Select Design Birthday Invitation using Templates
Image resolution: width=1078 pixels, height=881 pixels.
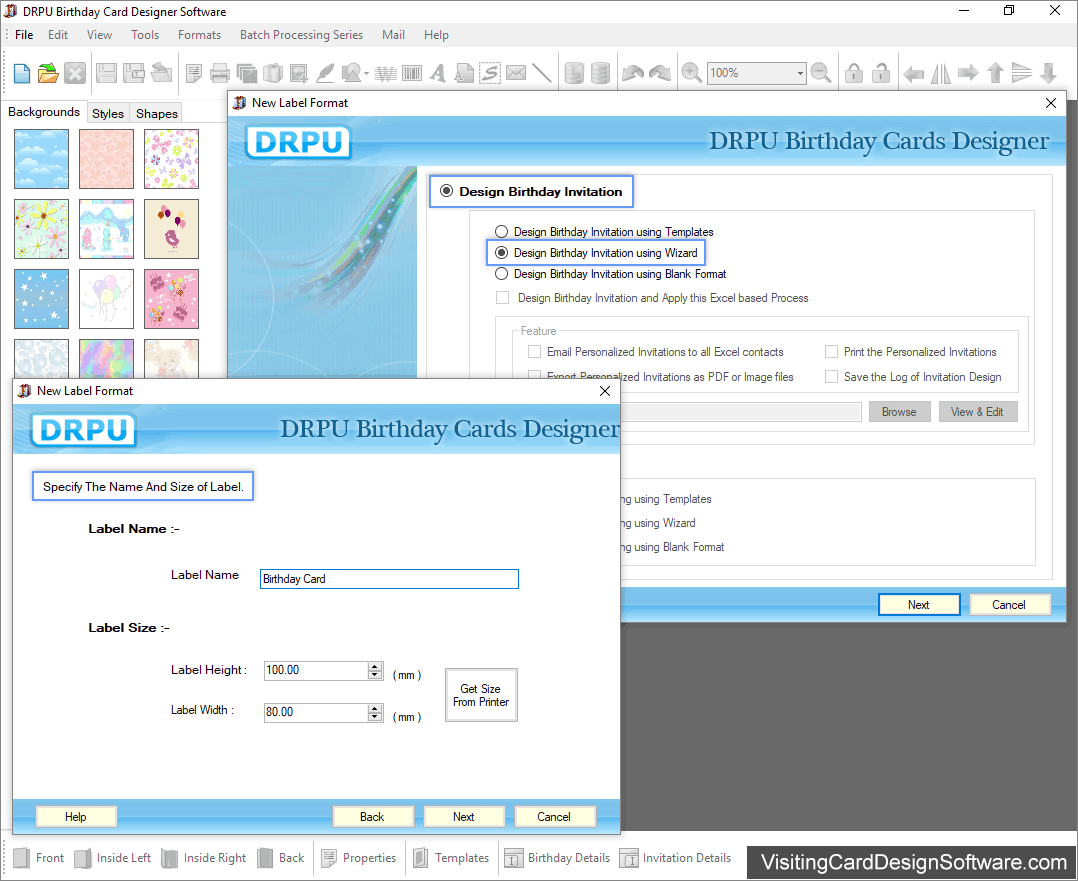point(501,232)
